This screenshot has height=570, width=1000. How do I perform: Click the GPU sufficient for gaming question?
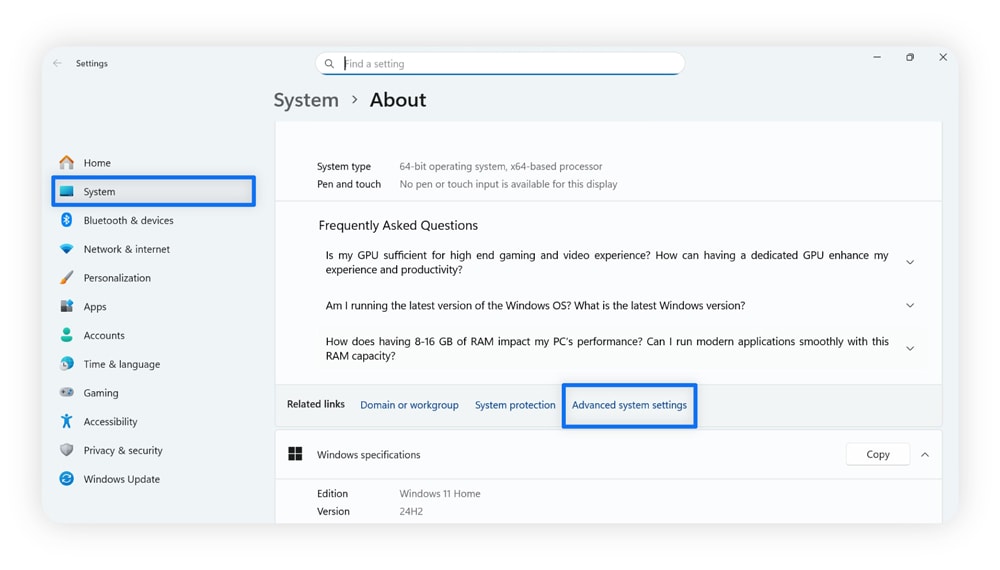coord(607,262)
